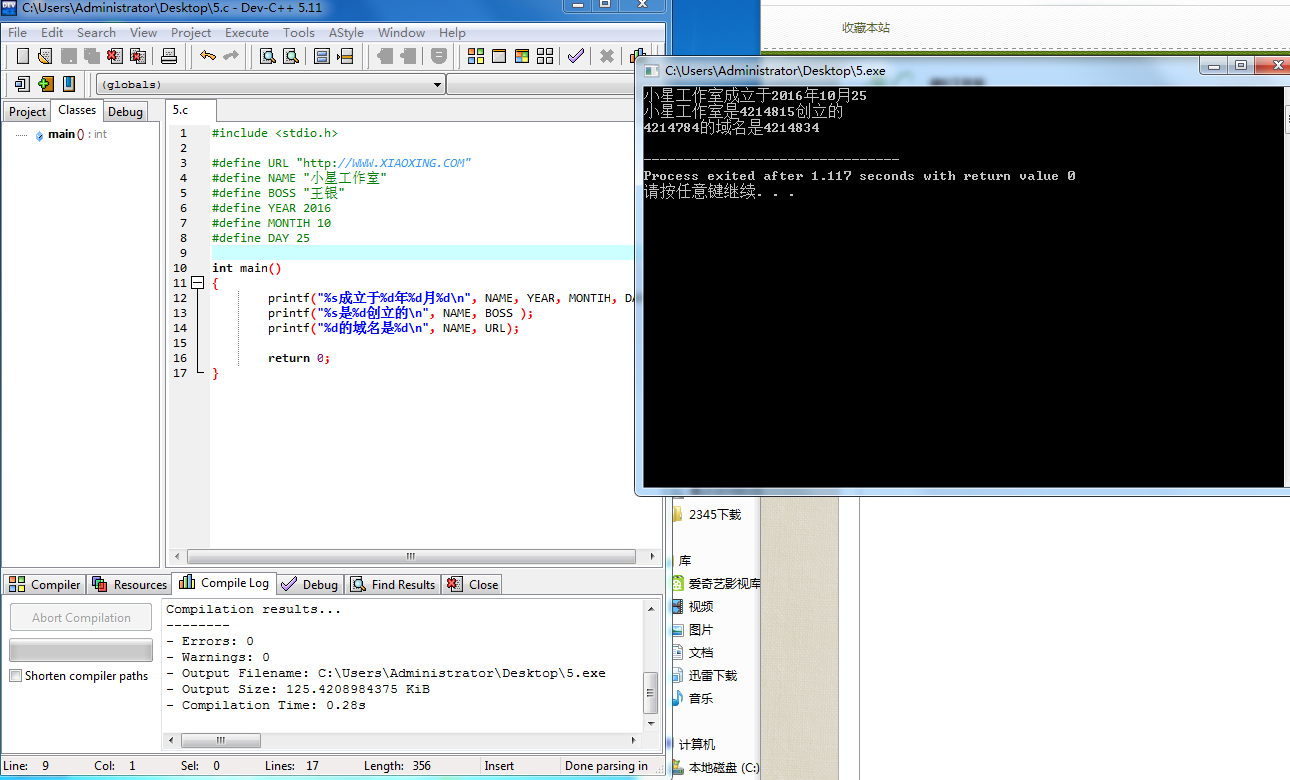Click the Undo arrow icon
The image size is (1290, 780).
[x=207, y=56]
